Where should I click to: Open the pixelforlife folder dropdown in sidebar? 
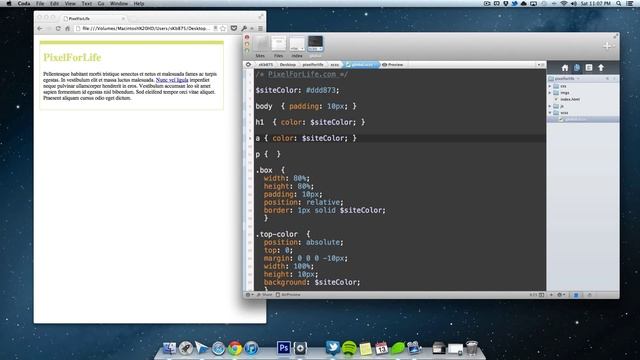click(565, 78)
